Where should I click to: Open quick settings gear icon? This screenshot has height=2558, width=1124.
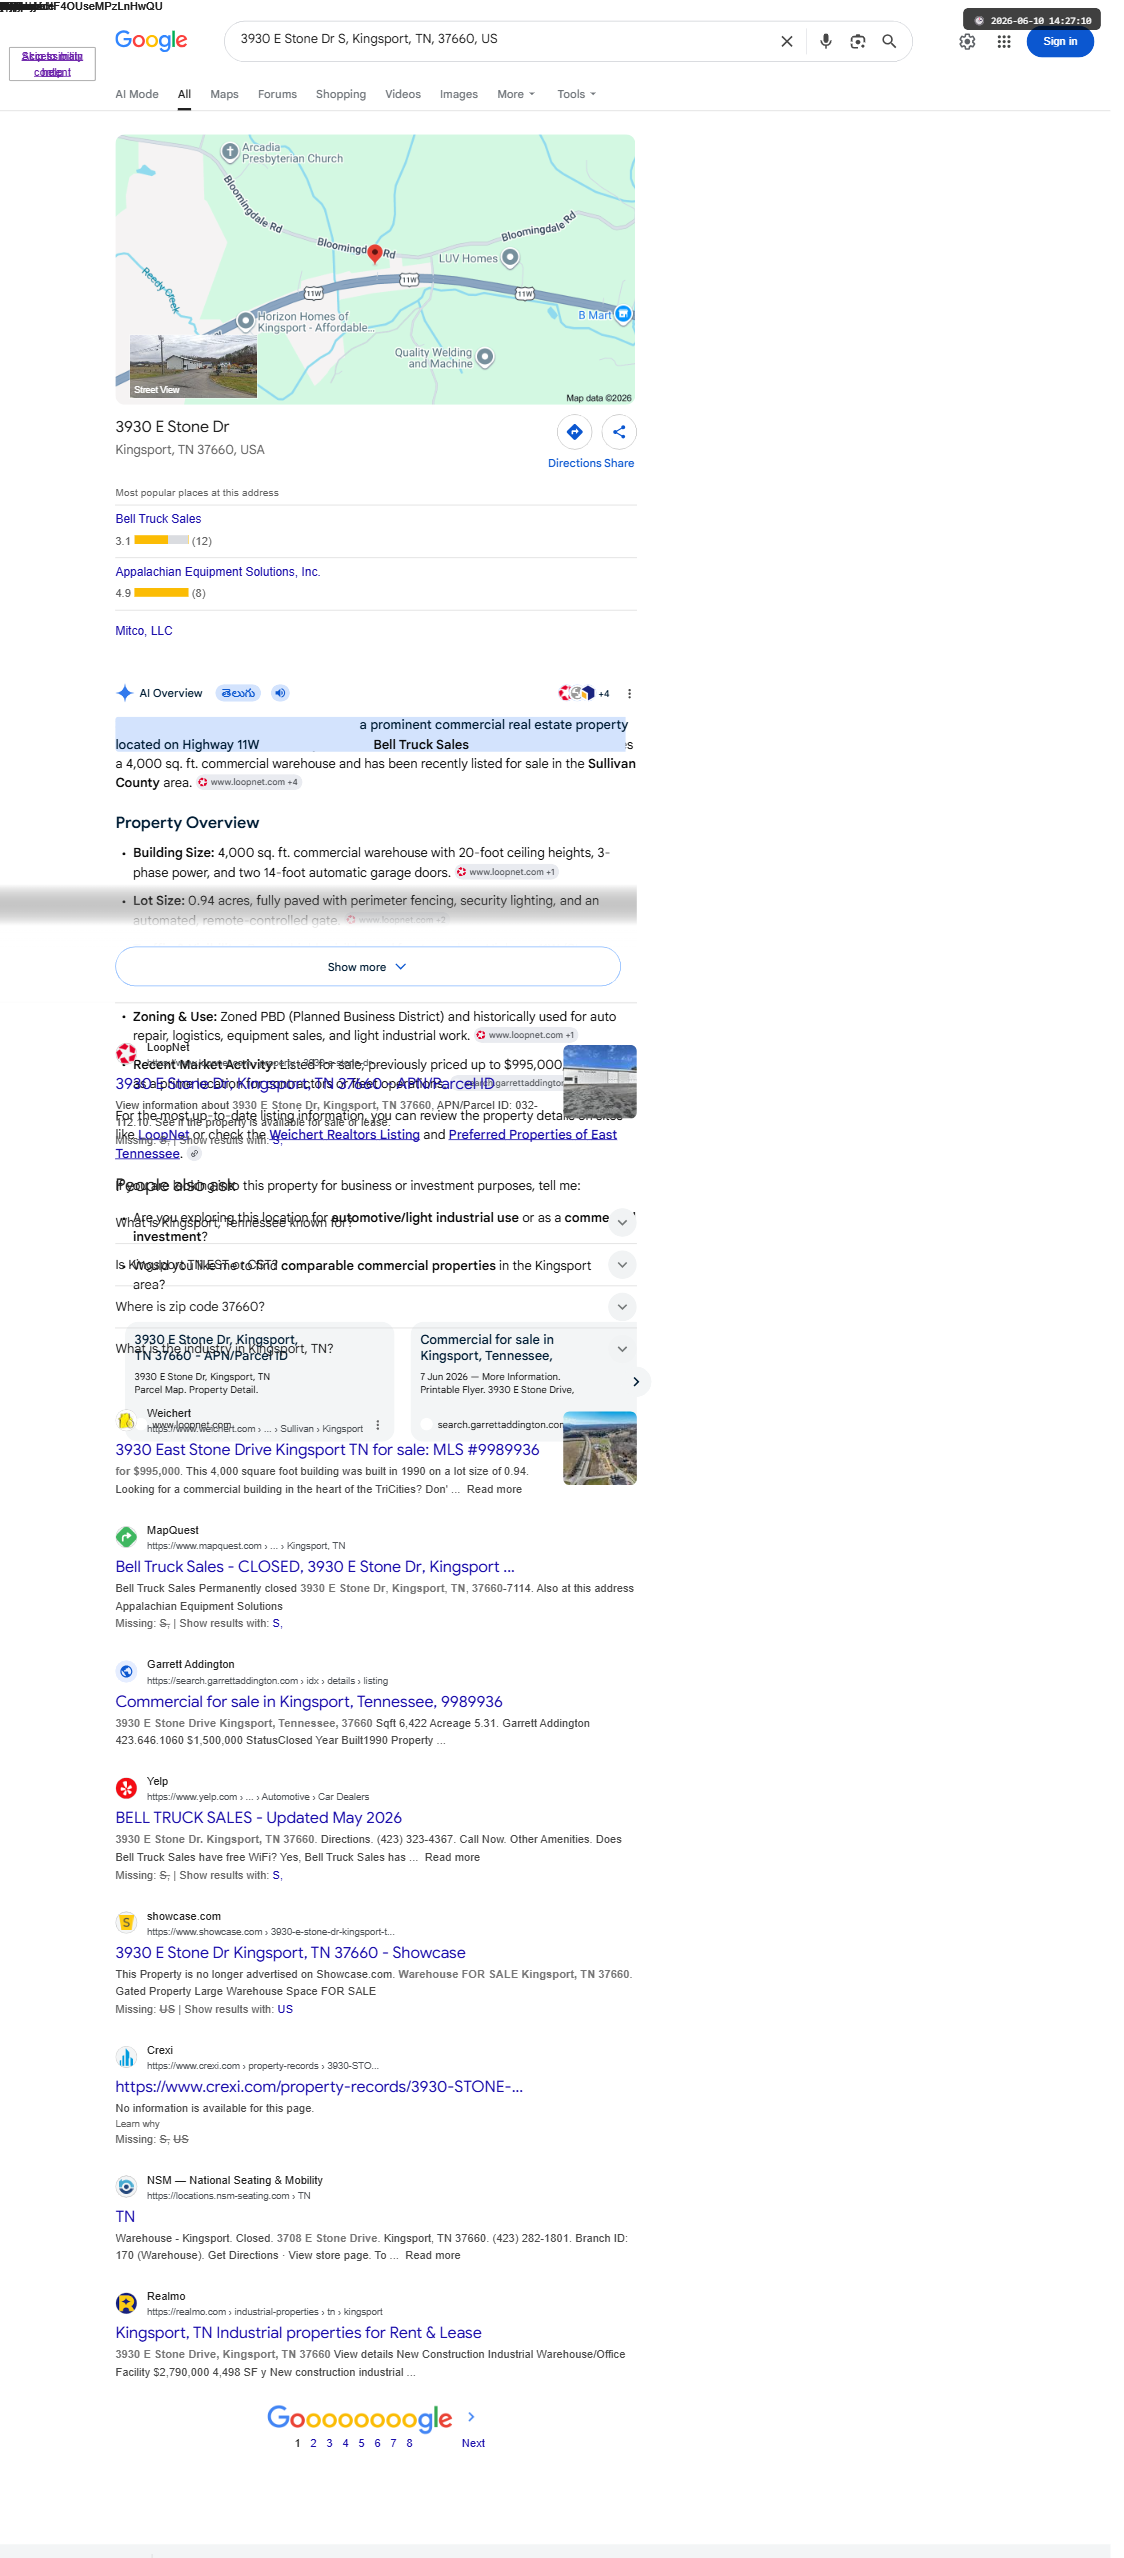[967, 42]
